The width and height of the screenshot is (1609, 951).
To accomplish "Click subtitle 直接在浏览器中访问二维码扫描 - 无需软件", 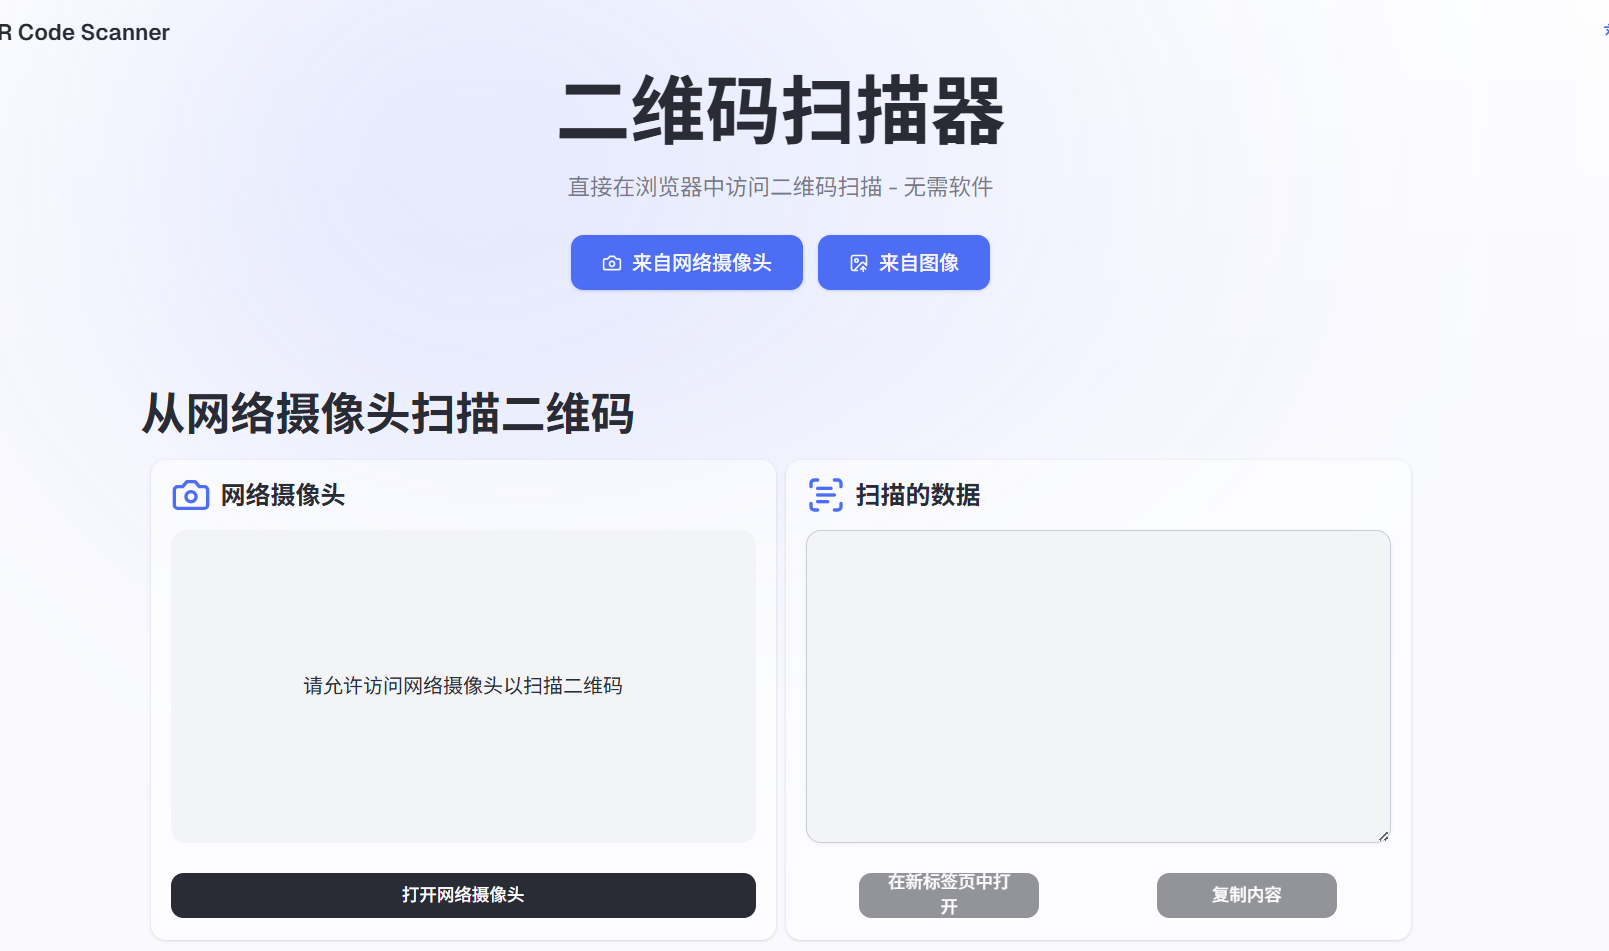I will click(780, 187).
